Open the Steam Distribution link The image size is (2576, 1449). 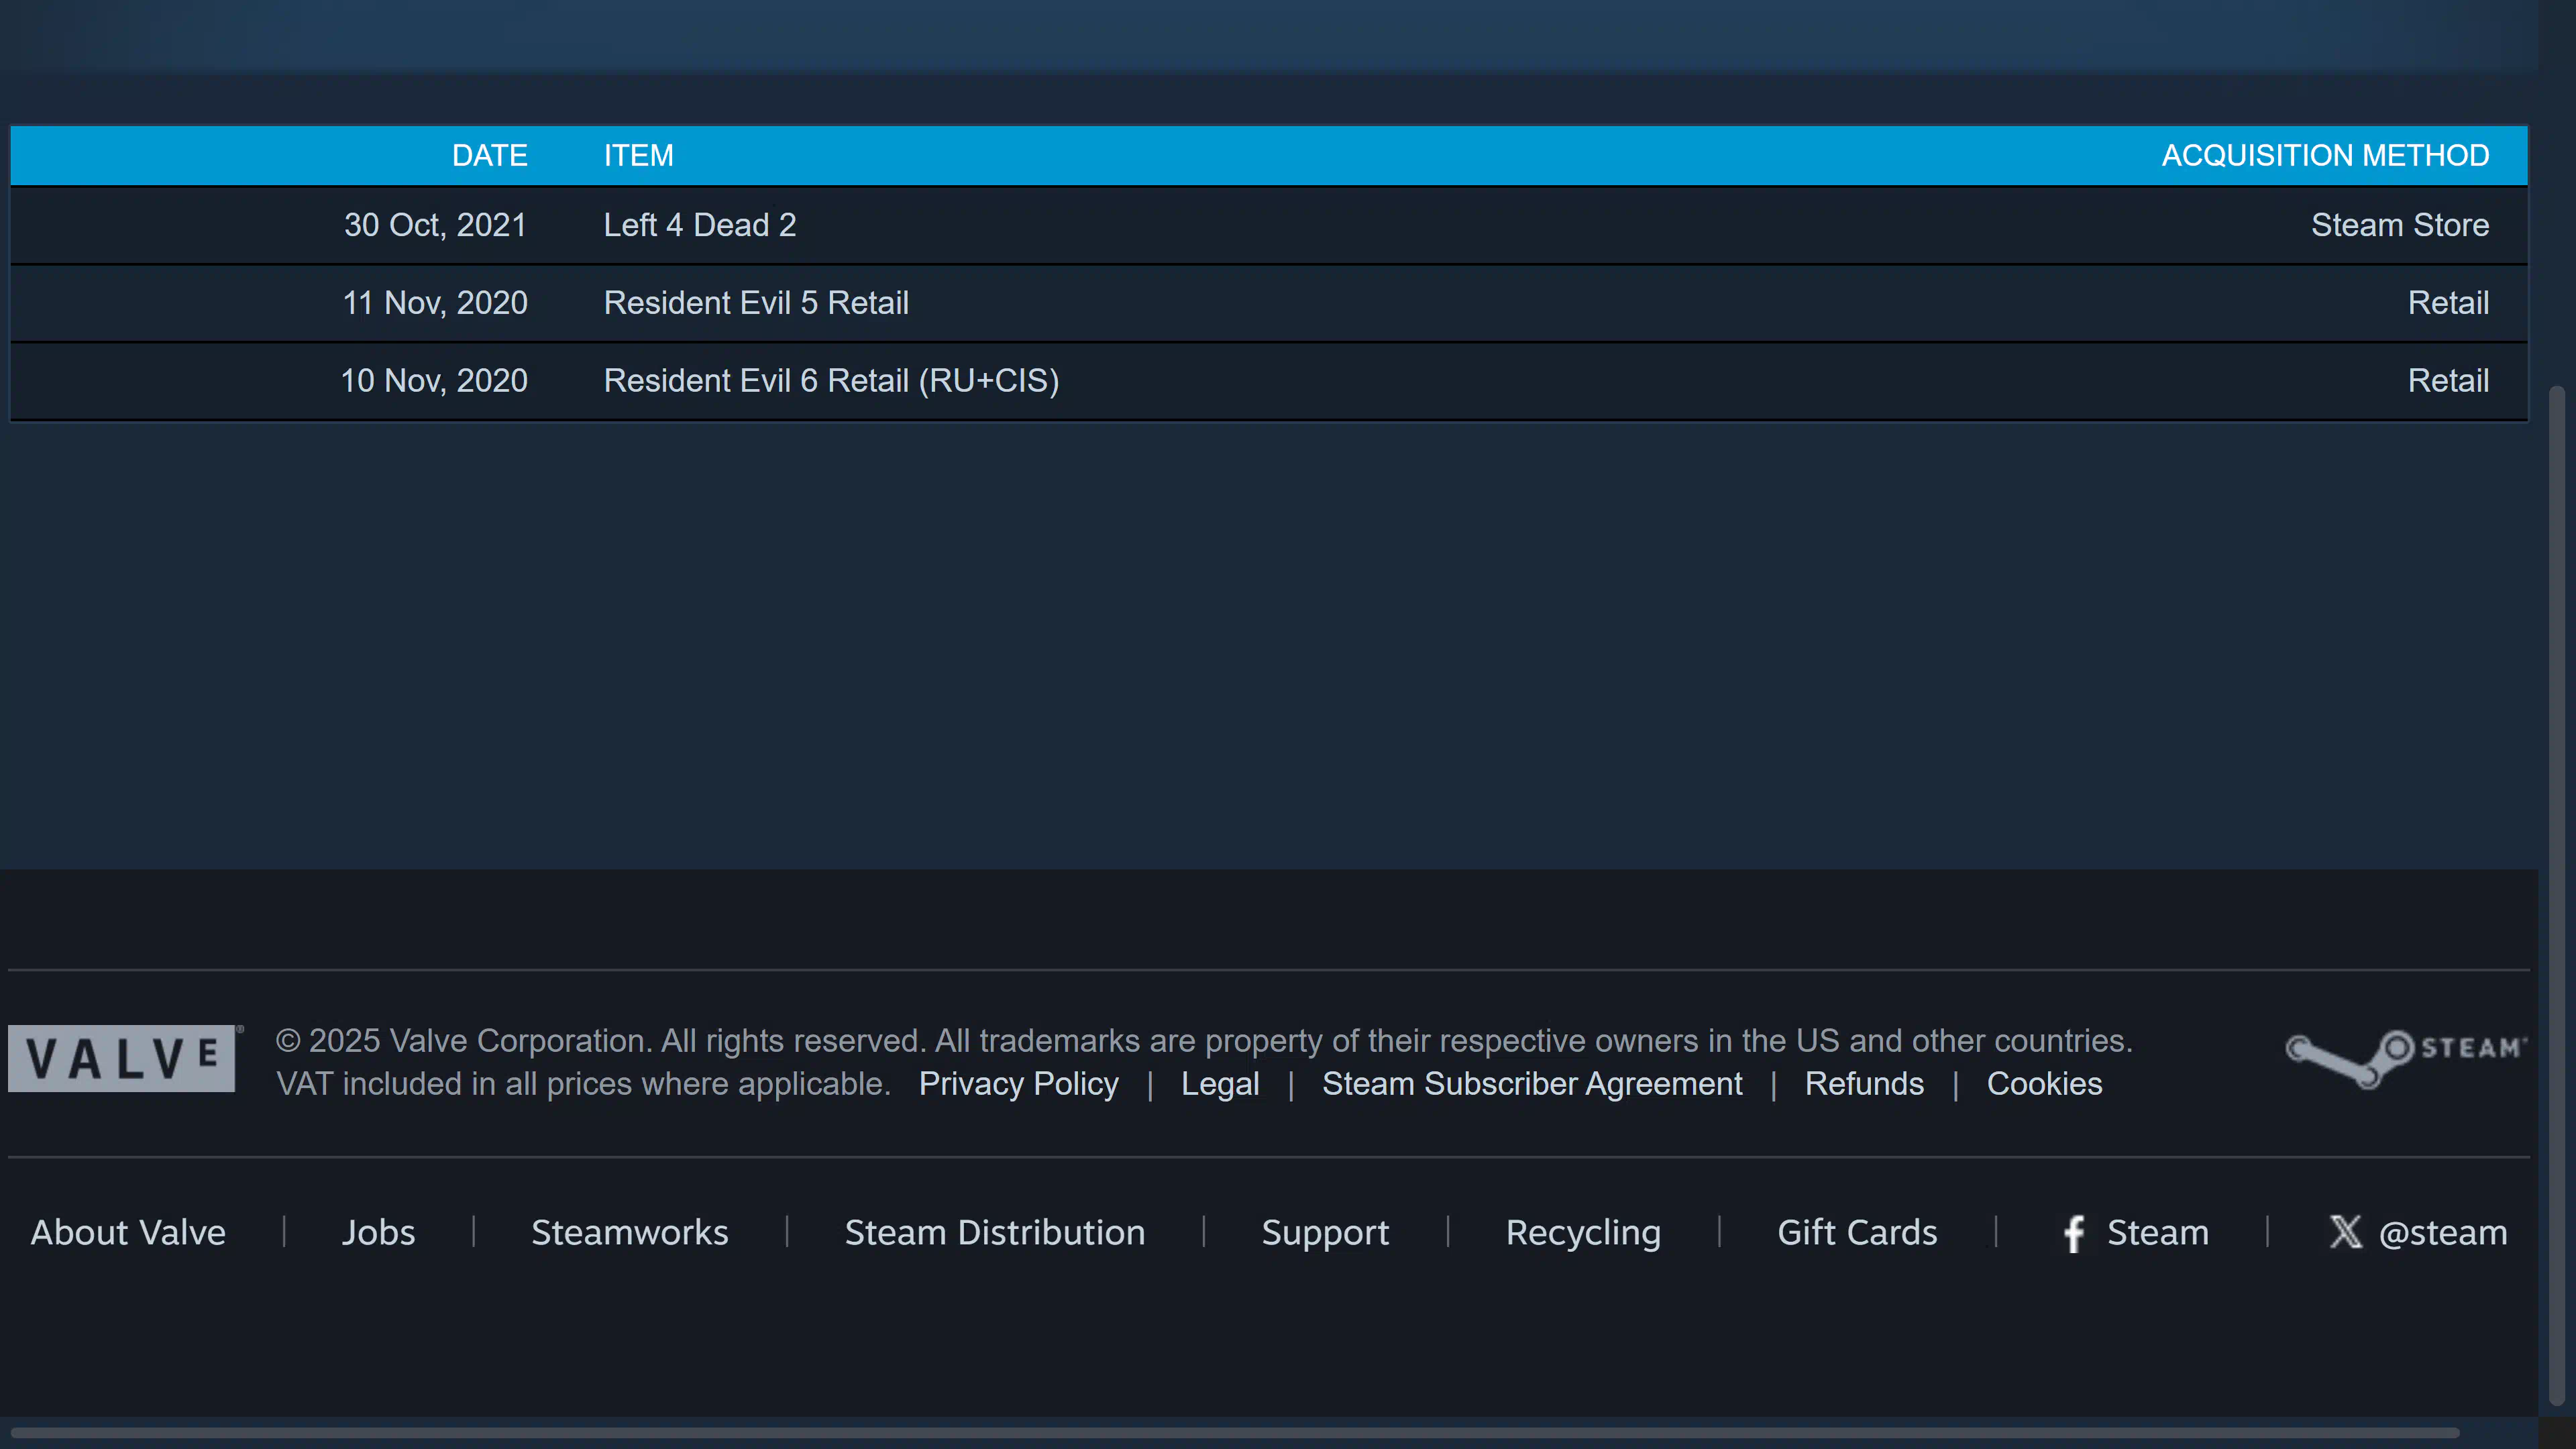coord(994,1233)
